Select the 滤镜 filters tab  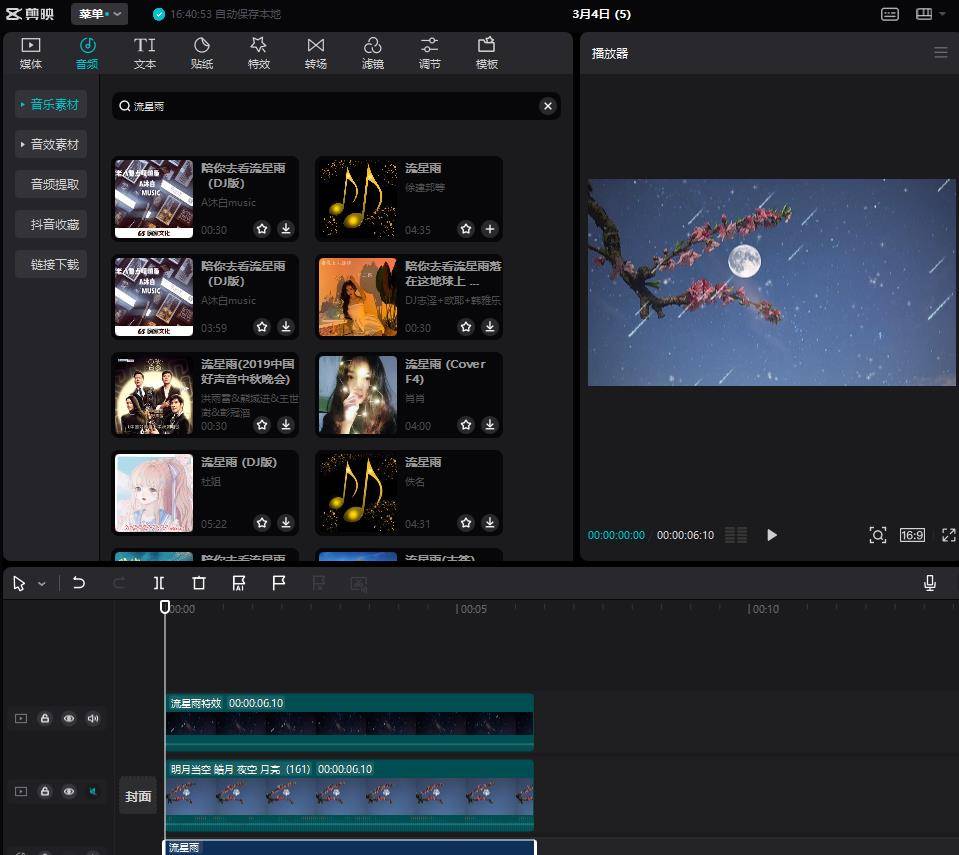coord(372,53)
